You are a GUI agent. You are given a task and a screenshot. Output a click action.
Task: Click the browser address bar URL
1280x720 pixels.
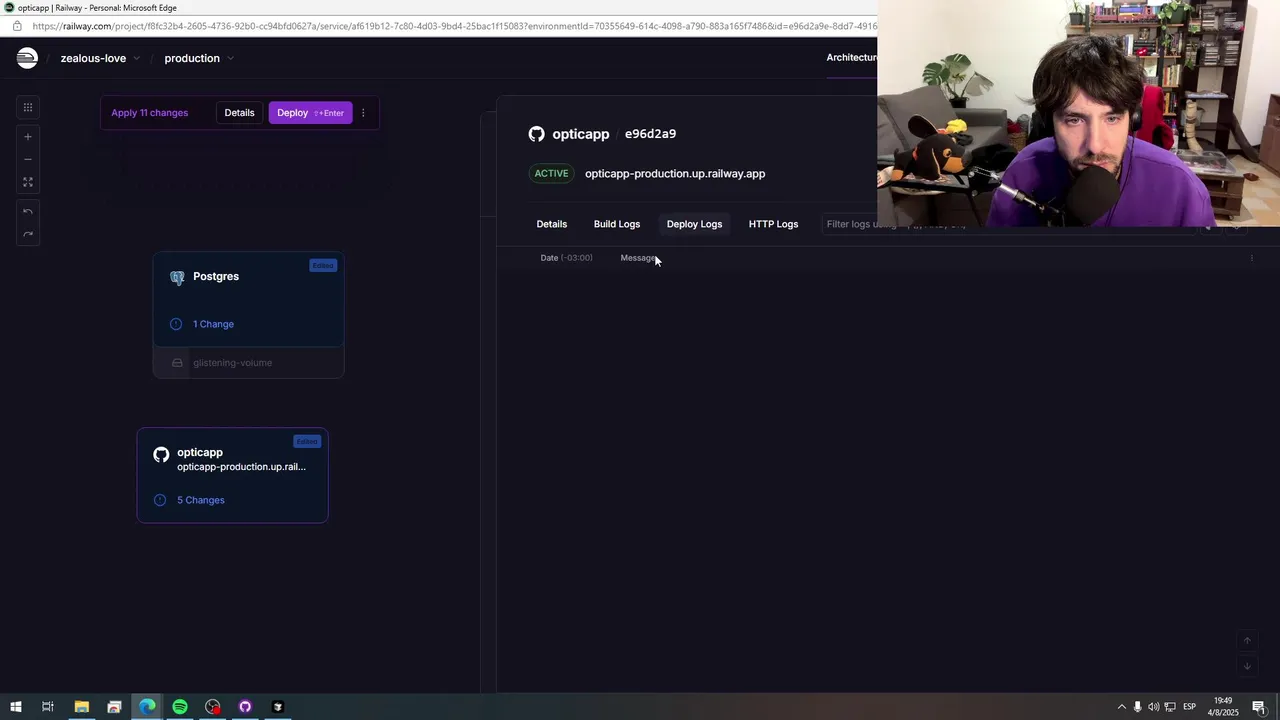point(454,26)
